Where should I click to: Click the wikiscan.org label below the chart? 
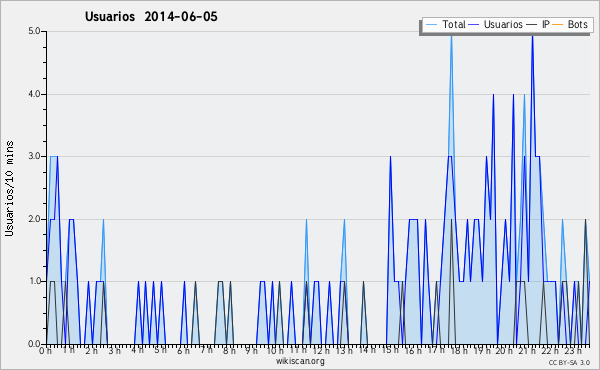pyautogui.click(x=300, y=361)
